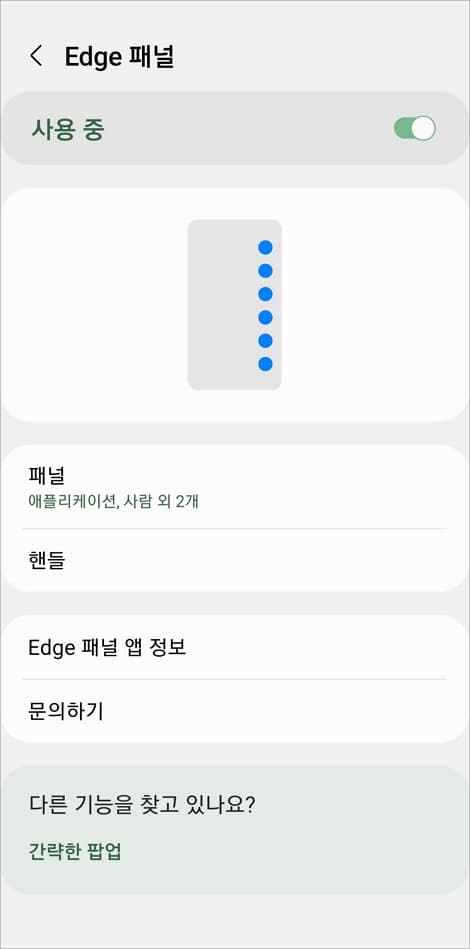Viewport: 470px width, 949px height.
Task: Open the 핸들 settings entry
Action: pos(235,560)
